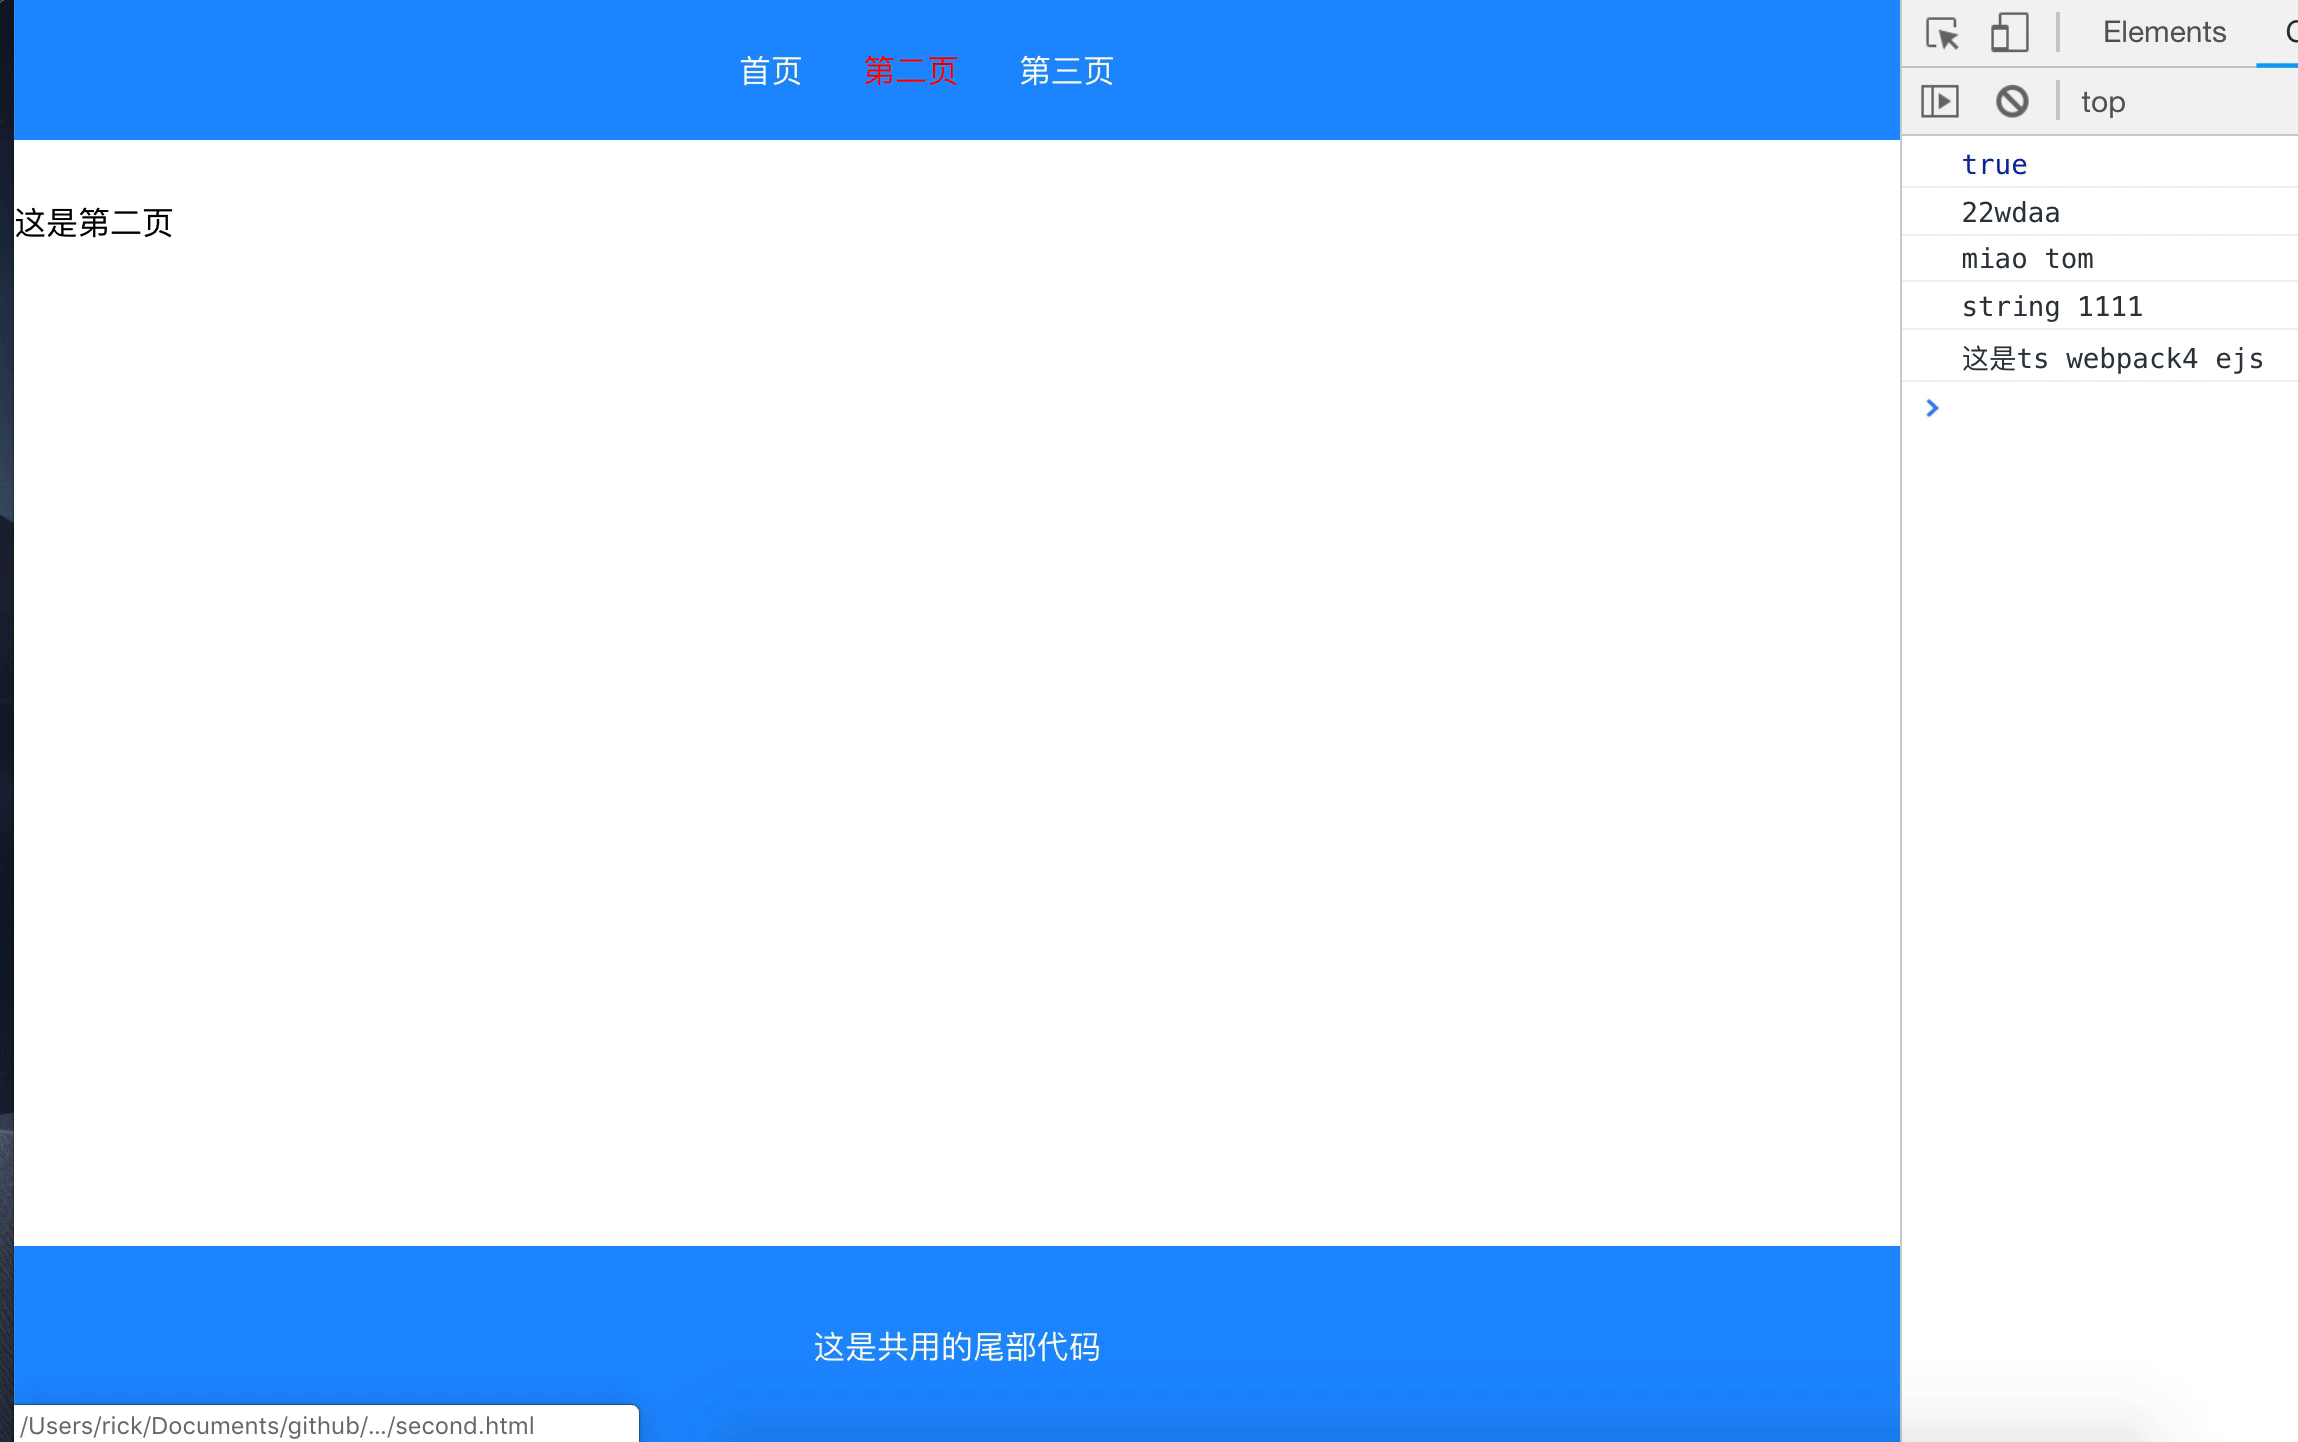
Task: Open the 第三页 nav link
Action: (x=1066, y=71)
